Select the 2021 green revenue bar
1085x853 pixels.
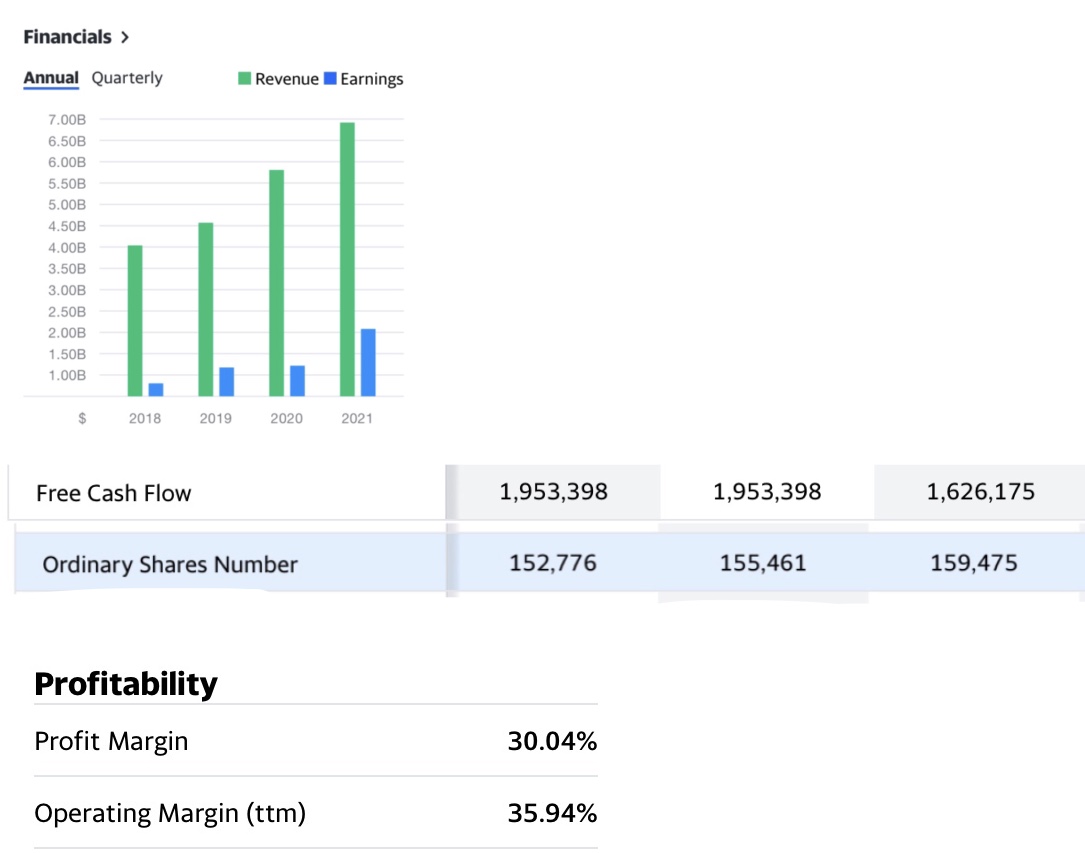pos(347,260)
